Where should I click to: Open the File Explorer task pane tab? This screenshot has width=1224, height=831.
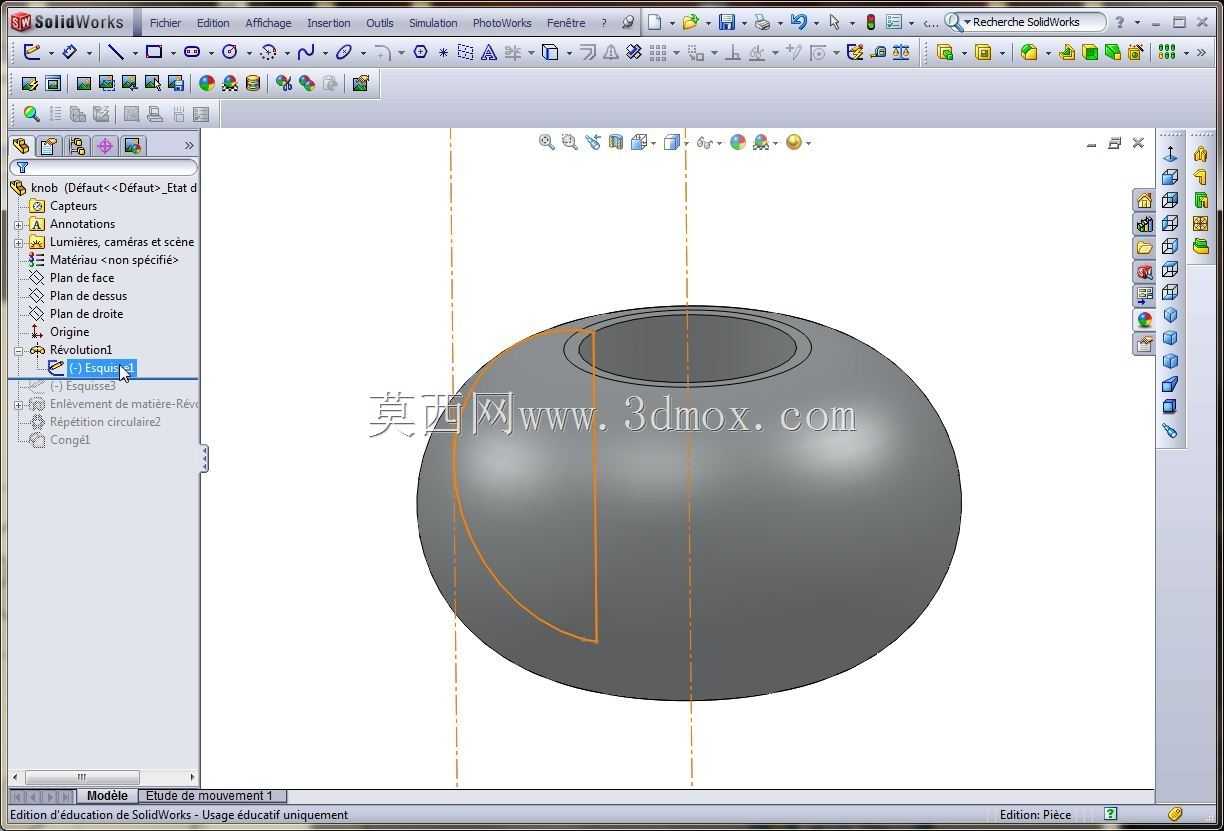pos(1144,248)
